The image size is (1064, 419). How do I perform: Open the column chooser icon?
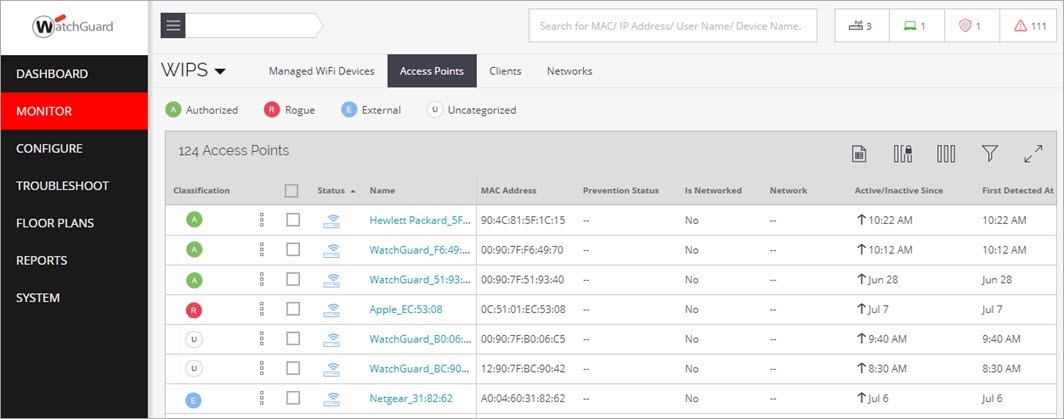tap(946, 154)
